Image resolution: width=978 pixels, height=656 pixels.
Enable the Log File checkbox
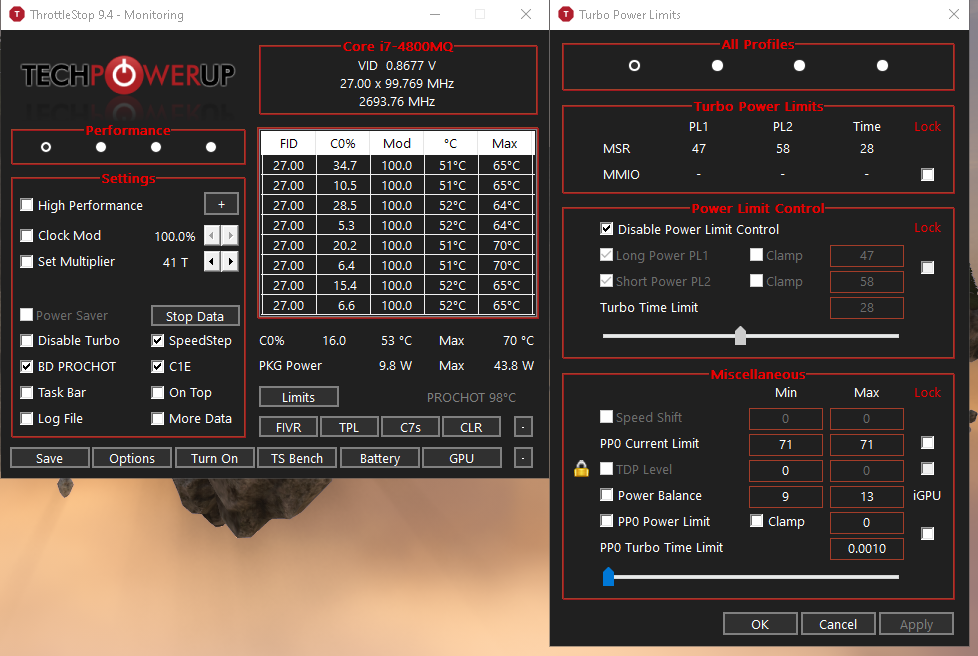pos(27,418)
